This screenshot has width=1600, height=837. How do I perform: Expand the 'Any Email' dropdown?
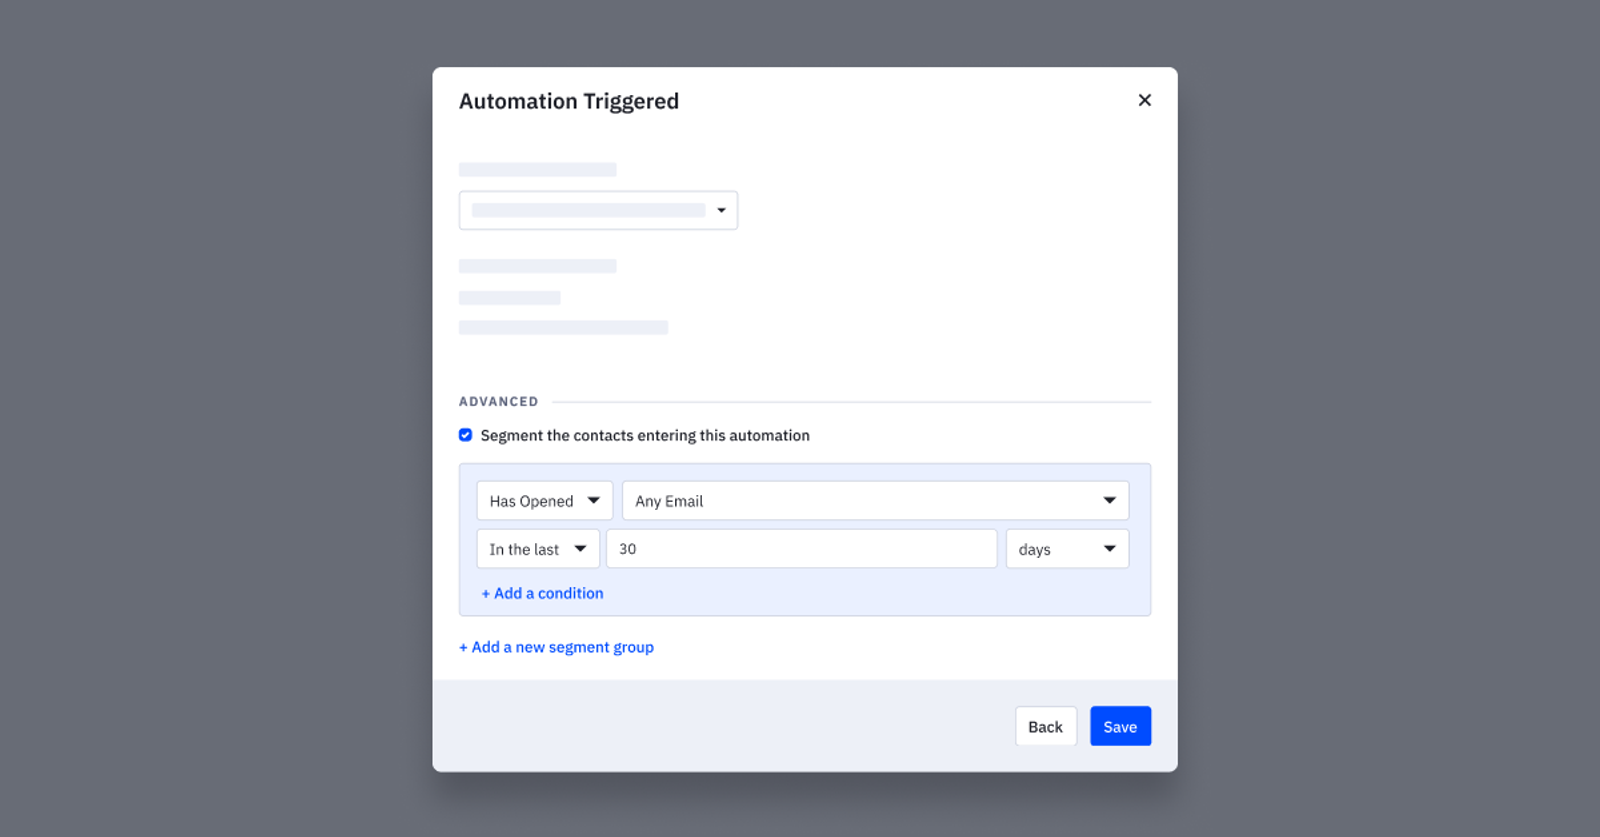click(875, 501)
